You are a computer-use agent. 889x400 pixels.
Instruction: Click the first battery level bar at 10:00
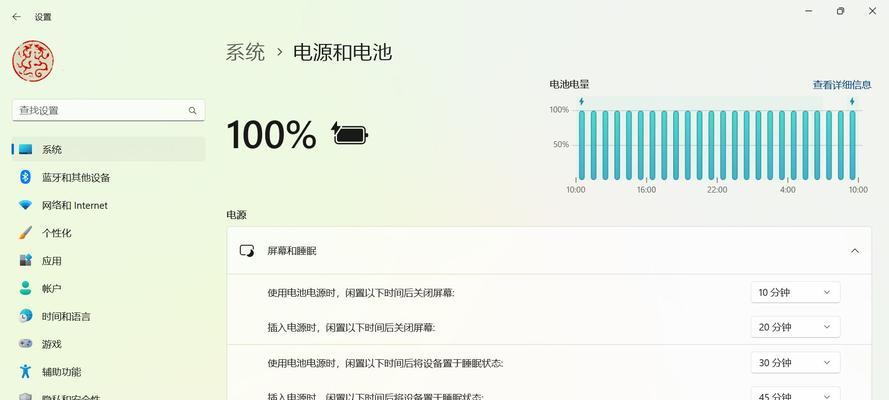[x=582, y=145]
